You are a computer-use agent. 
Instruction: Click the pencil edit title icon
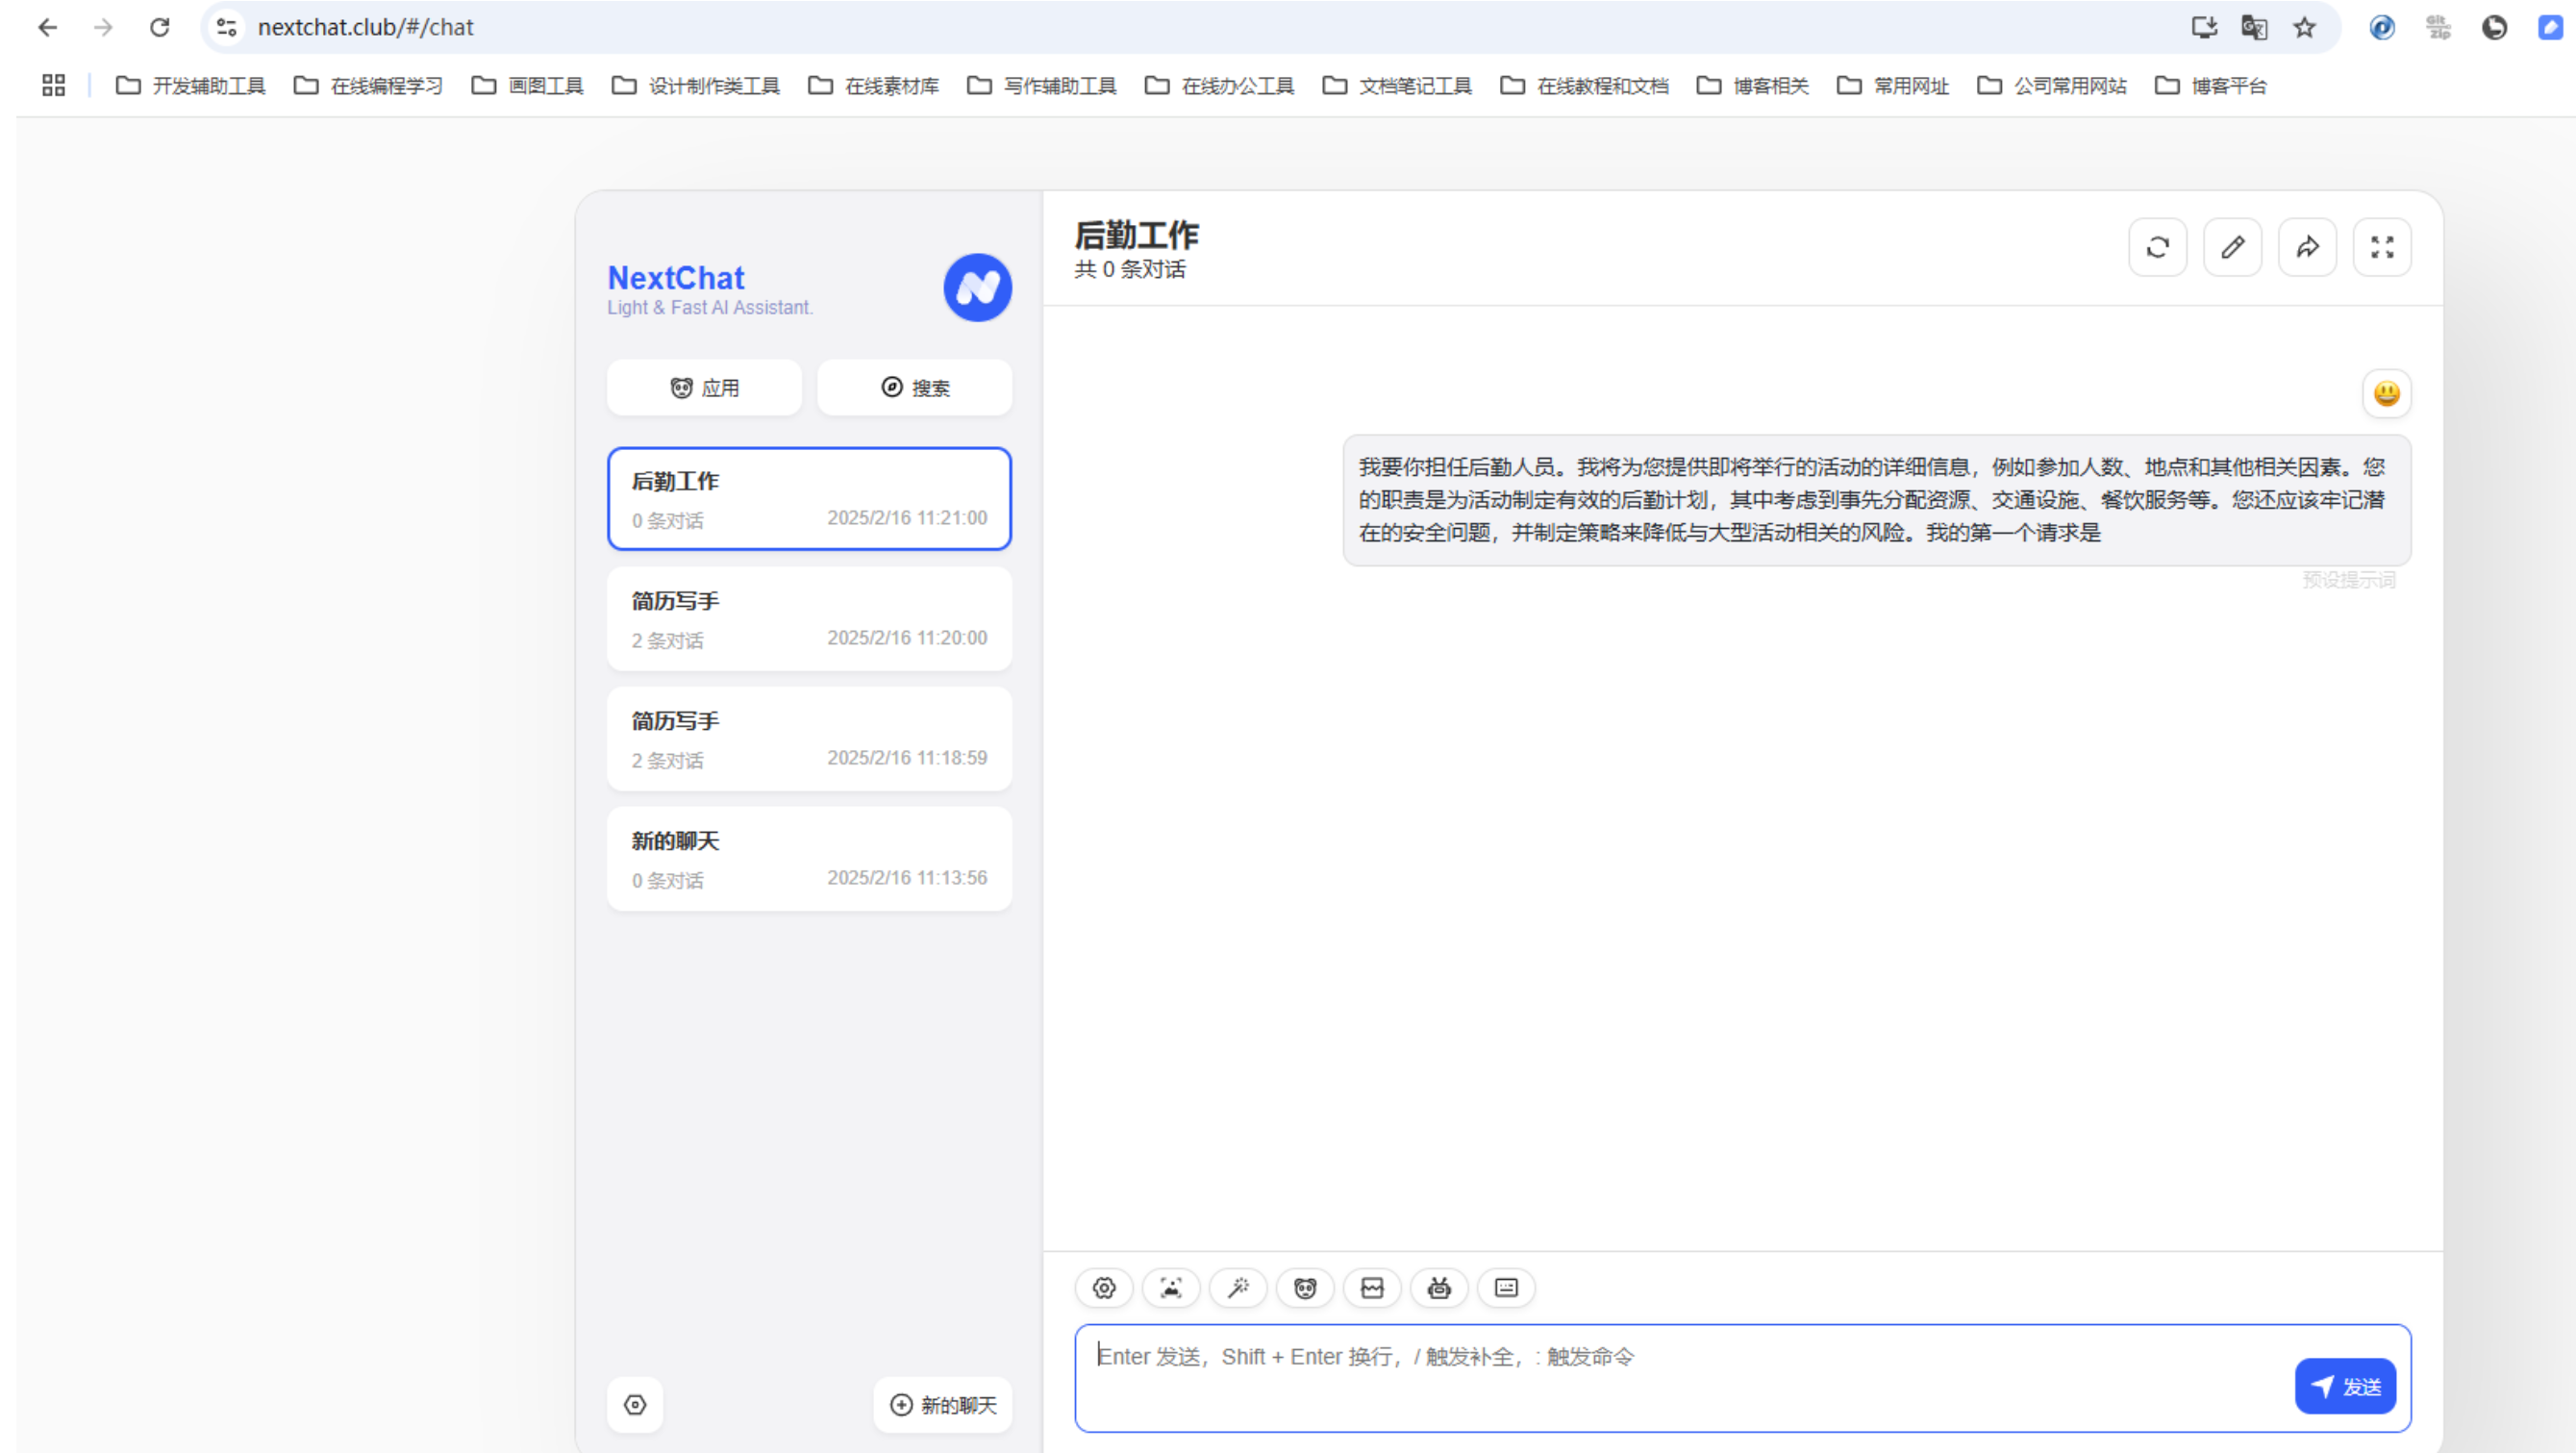(x=2232, y=247)
